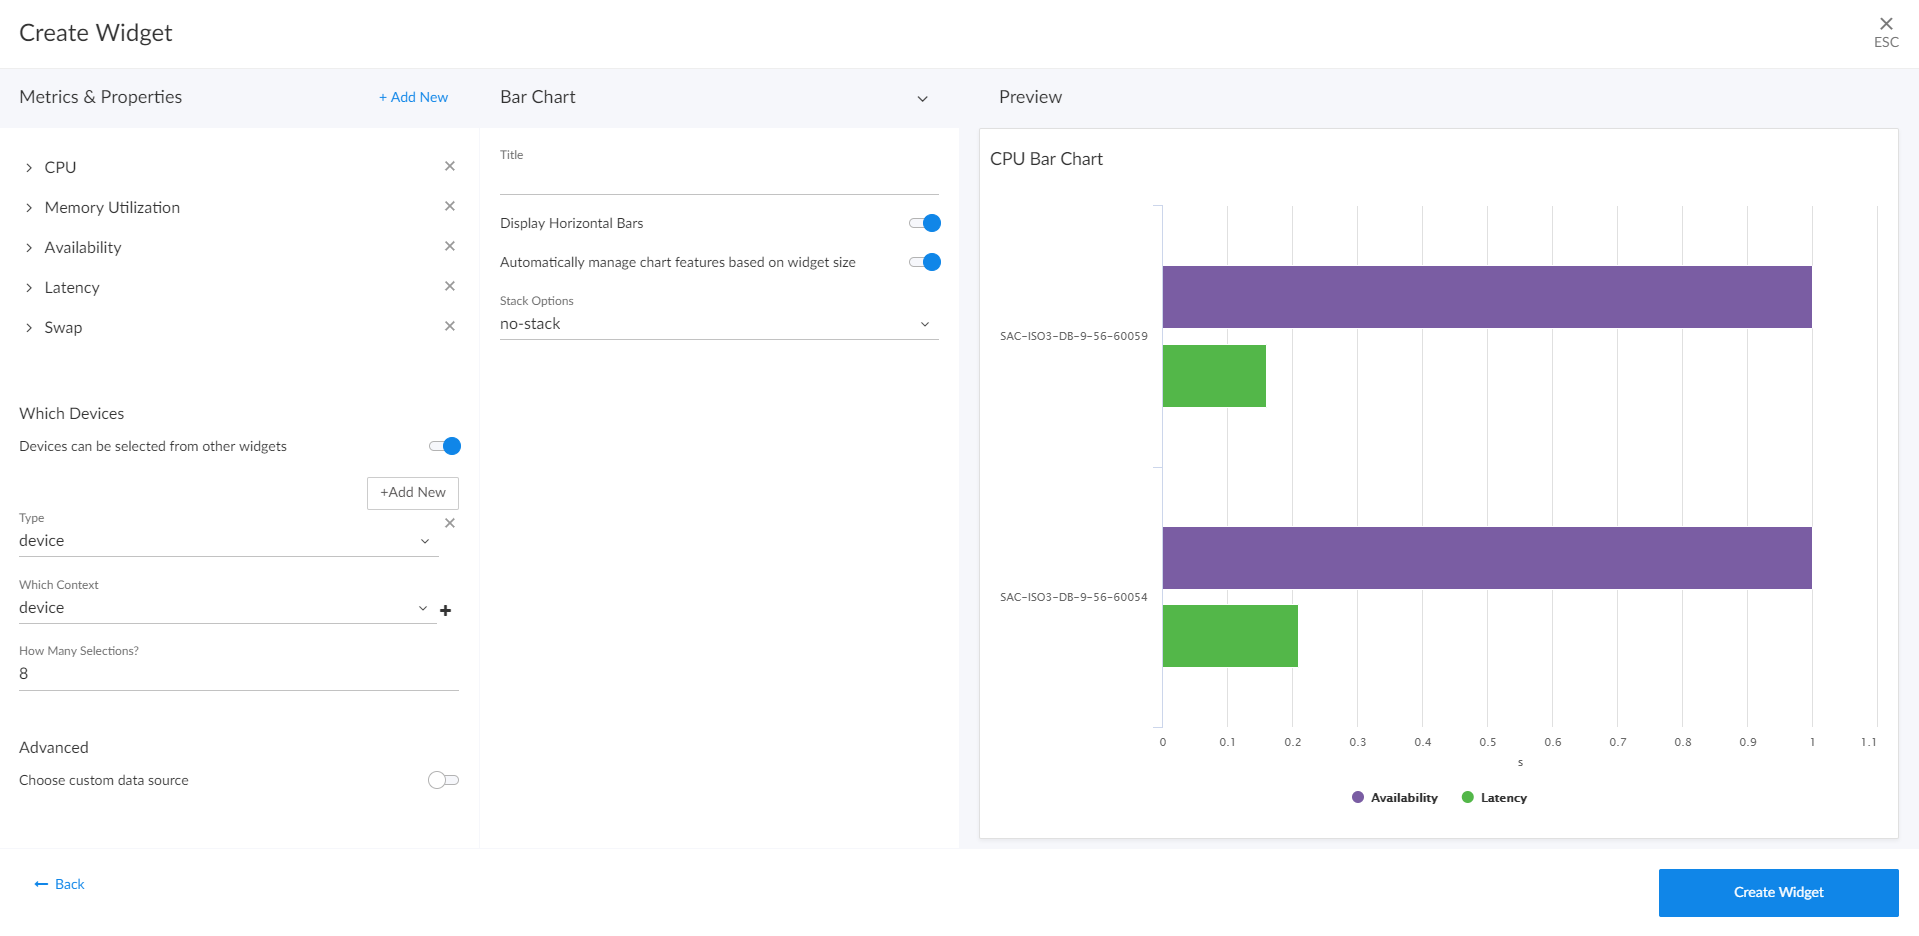Viewport: 1919px width, 936px height.
Task: Expand the CPU metric row
Action: pos(29,168)
